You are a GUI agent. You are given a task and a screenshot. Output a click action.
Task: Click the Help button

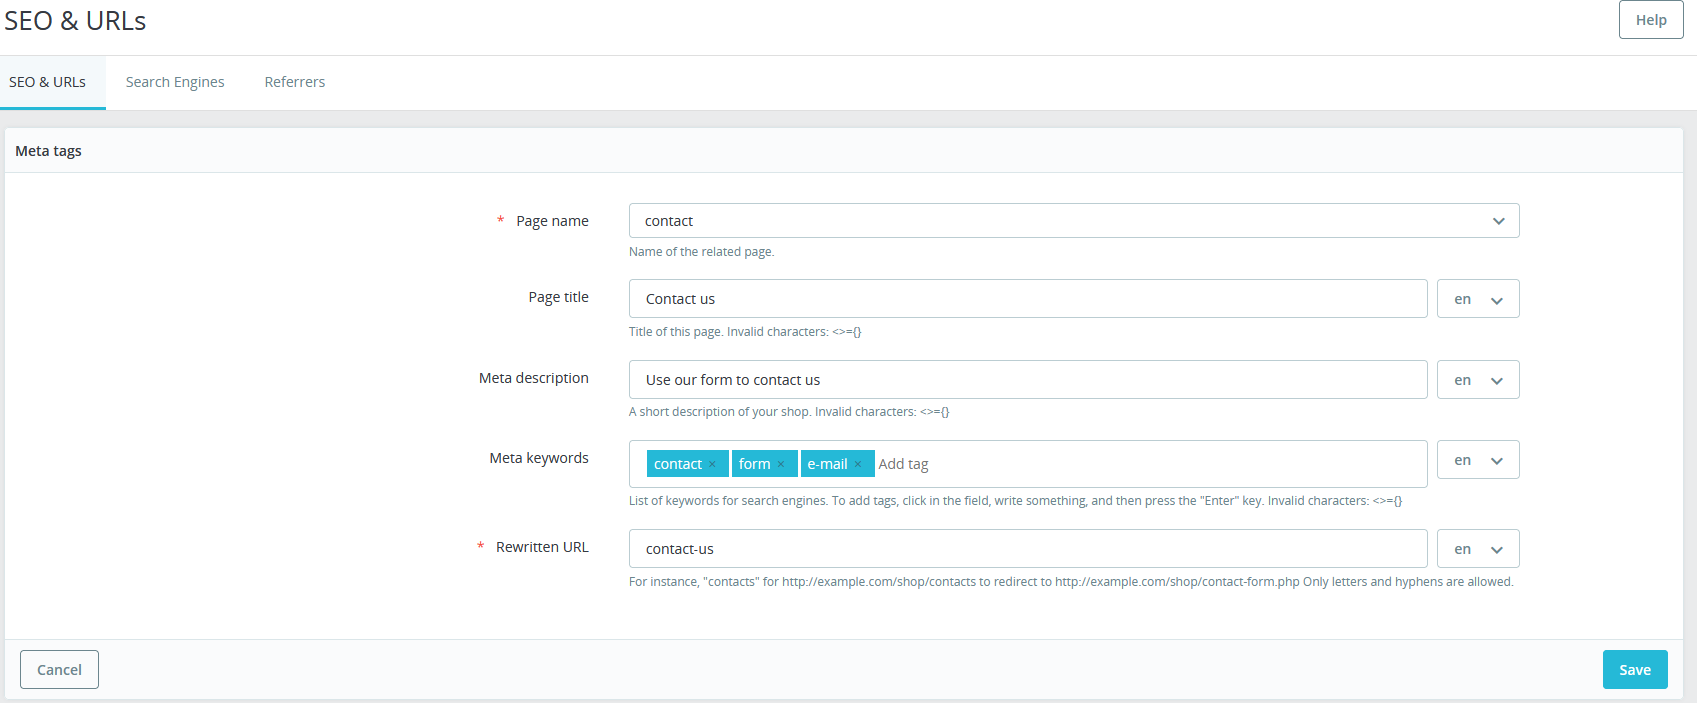1651,20
